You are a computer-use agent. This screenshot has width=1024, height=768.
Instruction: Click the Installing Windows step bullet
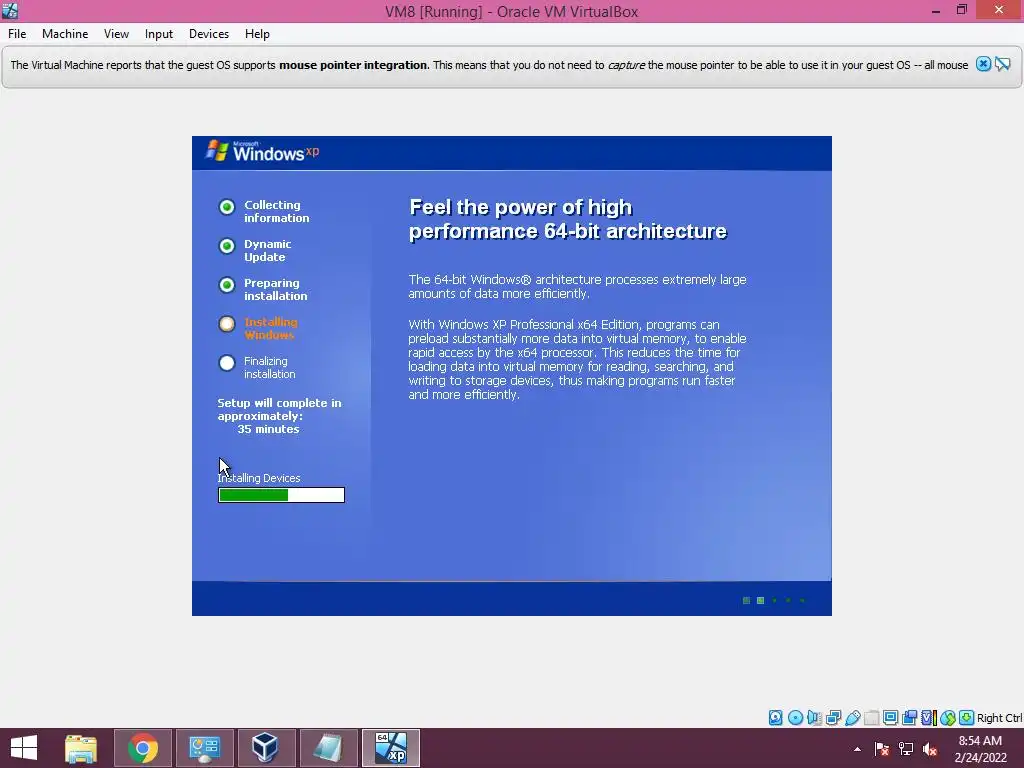pos(227,324)
